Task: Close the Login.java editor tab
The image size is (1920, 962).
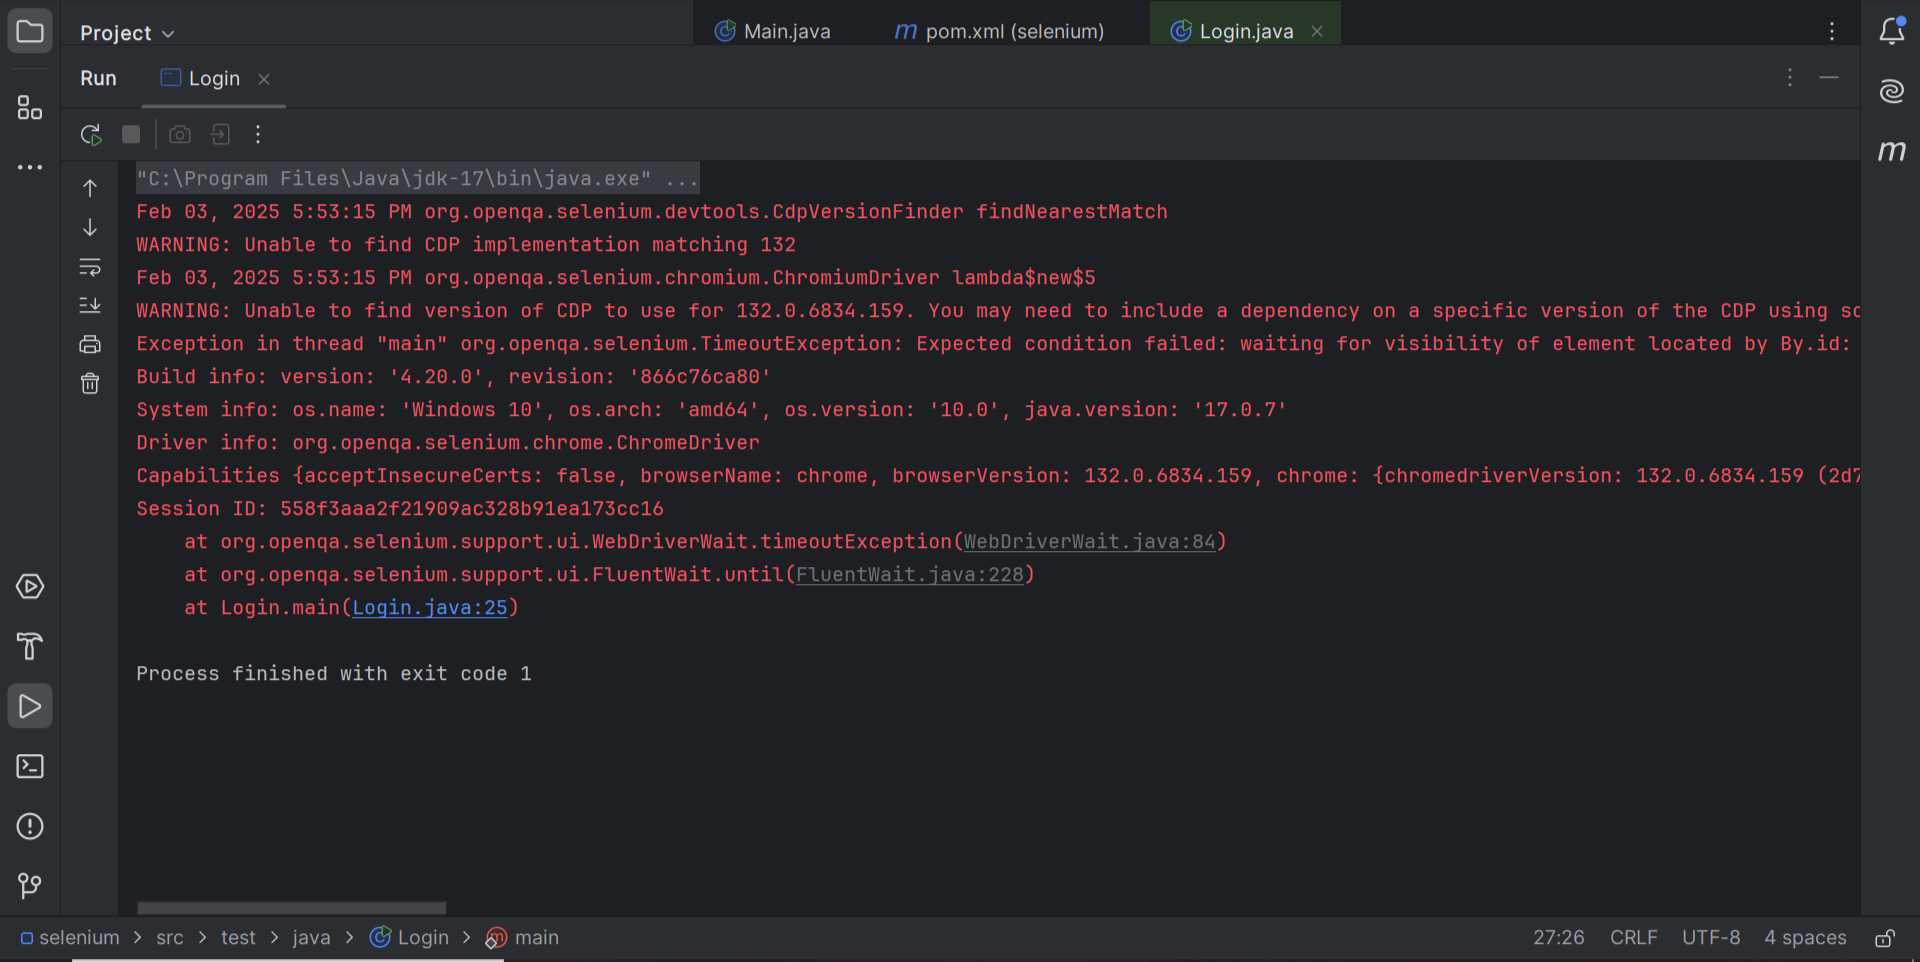Action: click(1318, 31)
